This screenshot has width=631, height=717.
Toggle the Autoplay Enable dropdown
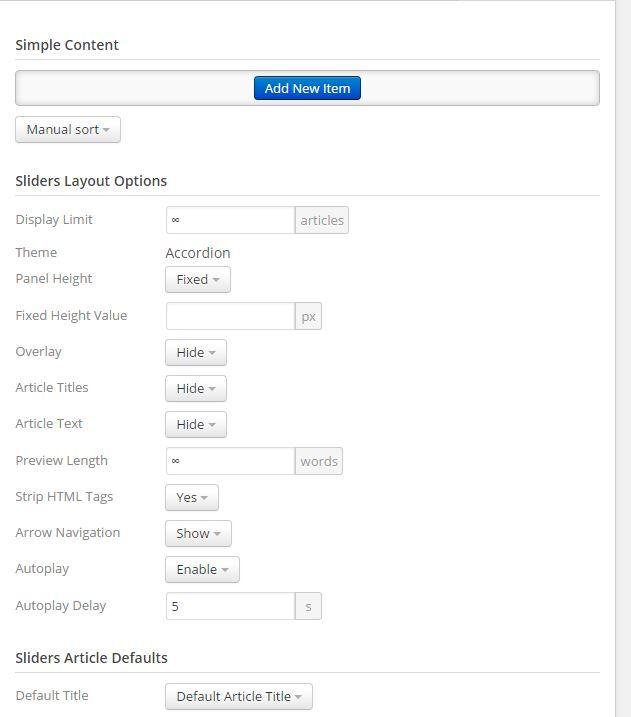(203, 569)
